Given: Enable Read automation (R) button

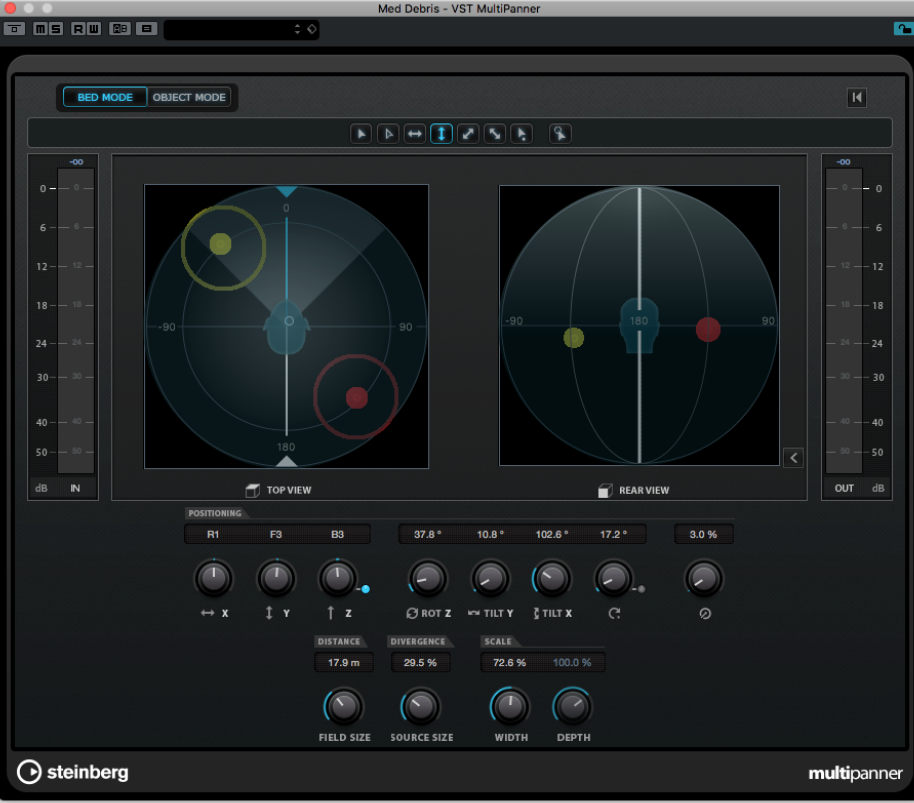Looking at the screenshot, I should (78, 29).
